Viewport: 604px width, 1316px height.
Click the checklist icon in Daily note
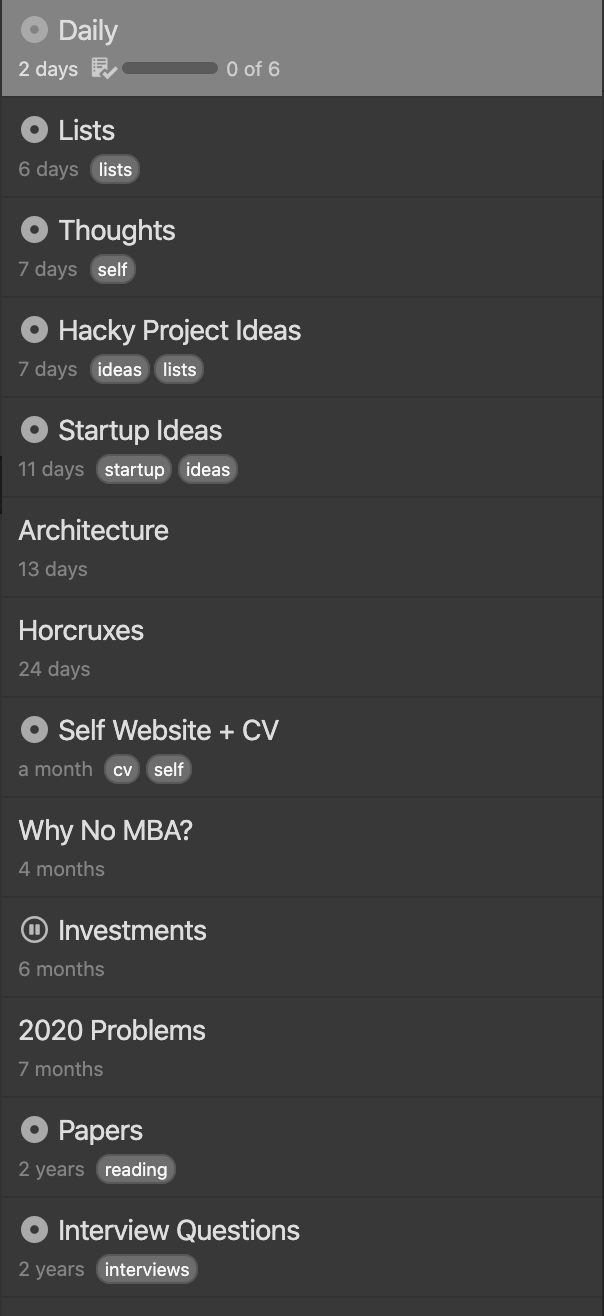(103, 69)
